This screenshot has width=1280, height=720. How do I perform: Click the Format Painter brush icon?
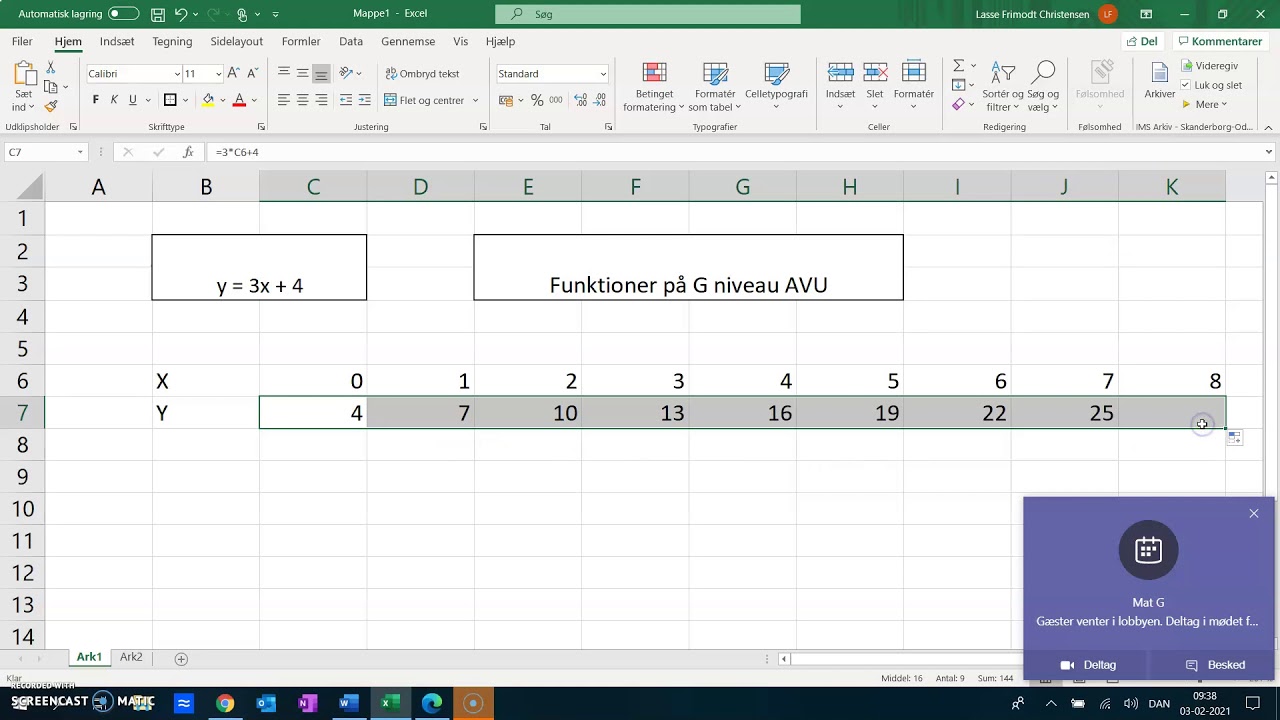[51, 106]
